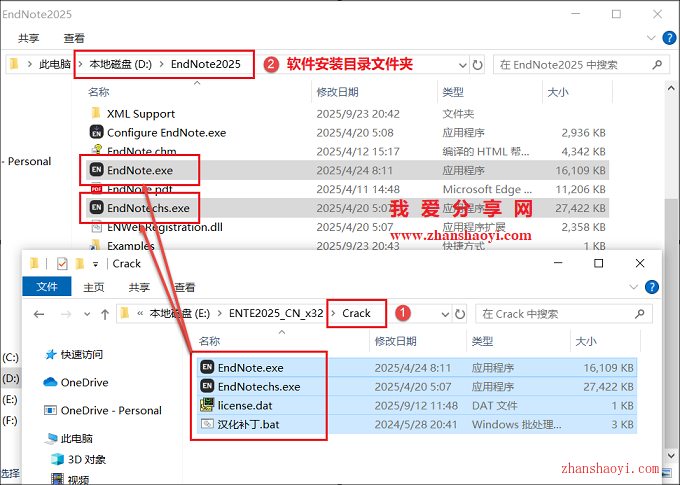Open 共享 tab in EndNote2025 window
The image size is (680, 485).
pos(29,38)
